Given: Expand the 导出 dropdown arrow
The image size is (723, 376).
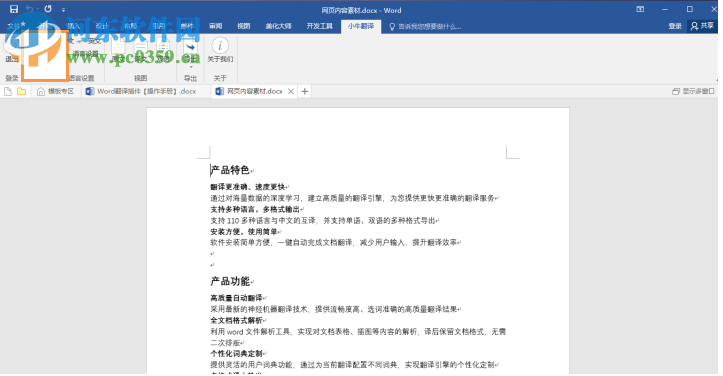Looking at the screenshot, I should (x=190, y=66).
